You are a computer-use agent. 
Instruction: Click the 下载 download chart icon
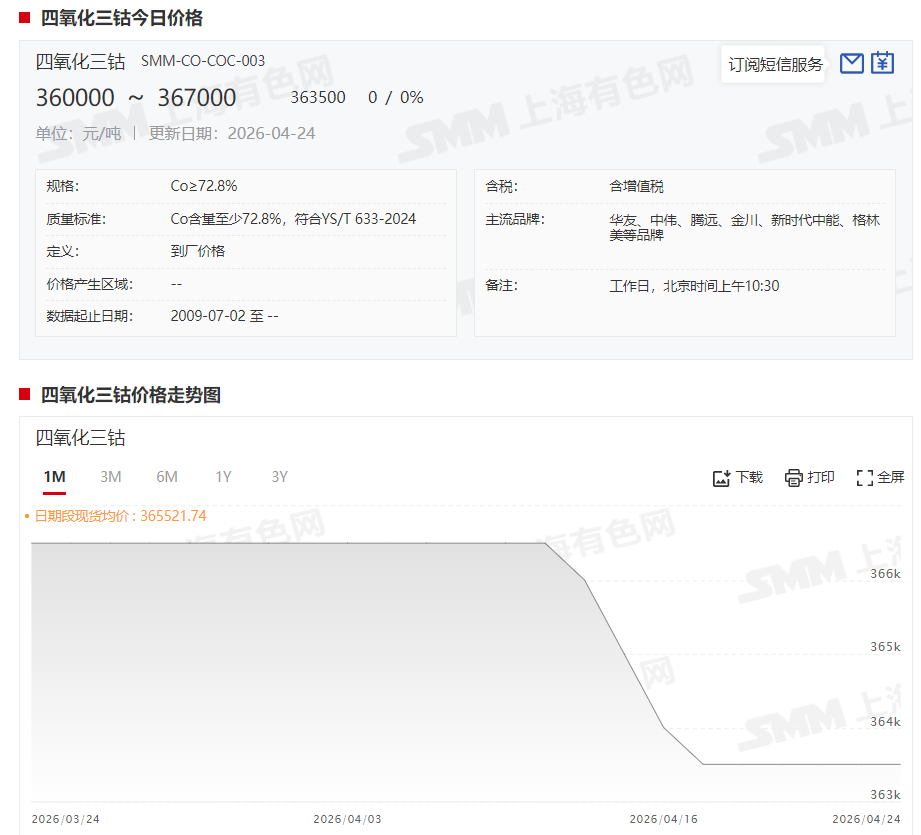(x=737, y=478)
